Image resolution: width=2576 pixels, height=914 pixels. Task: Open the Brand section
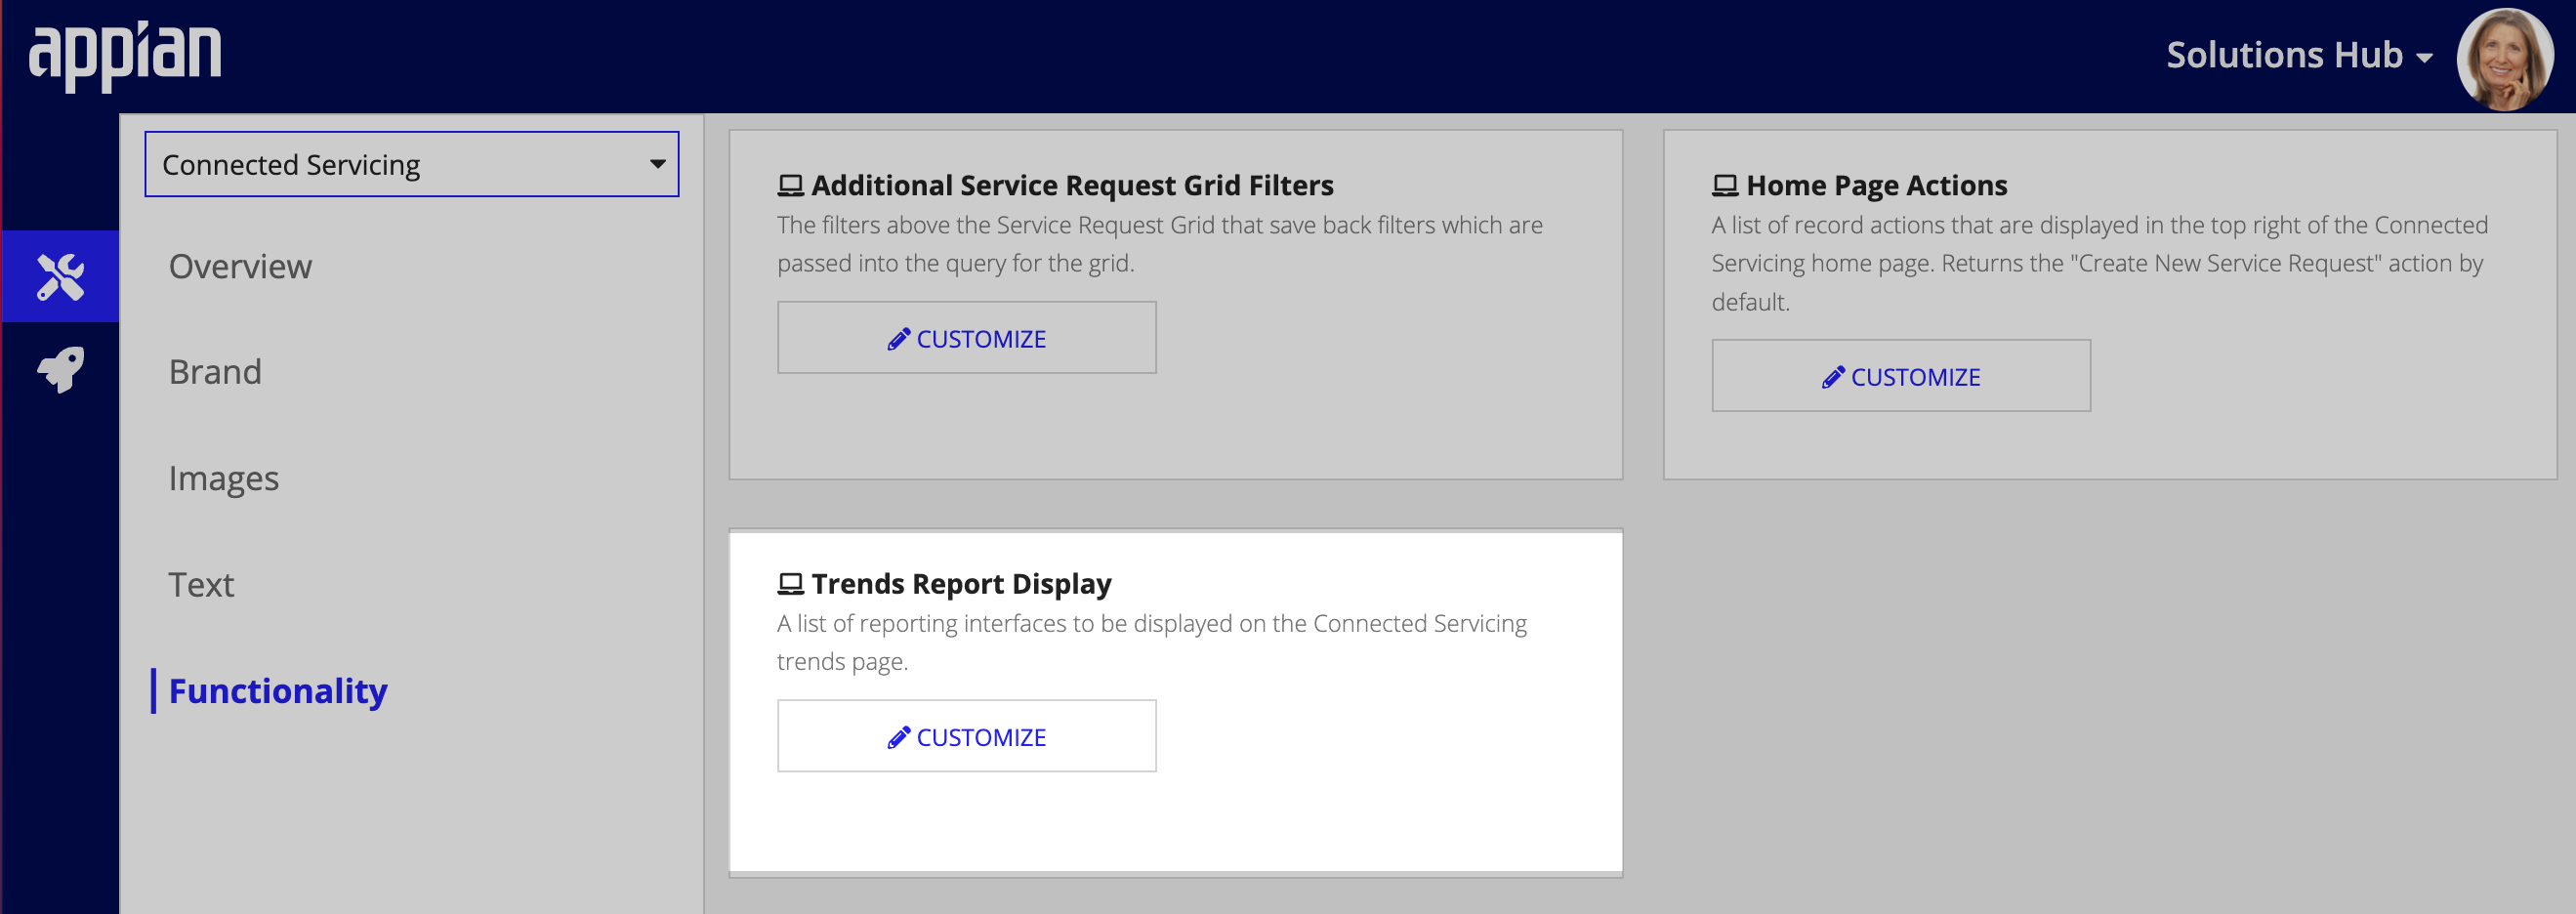[215, 372]
